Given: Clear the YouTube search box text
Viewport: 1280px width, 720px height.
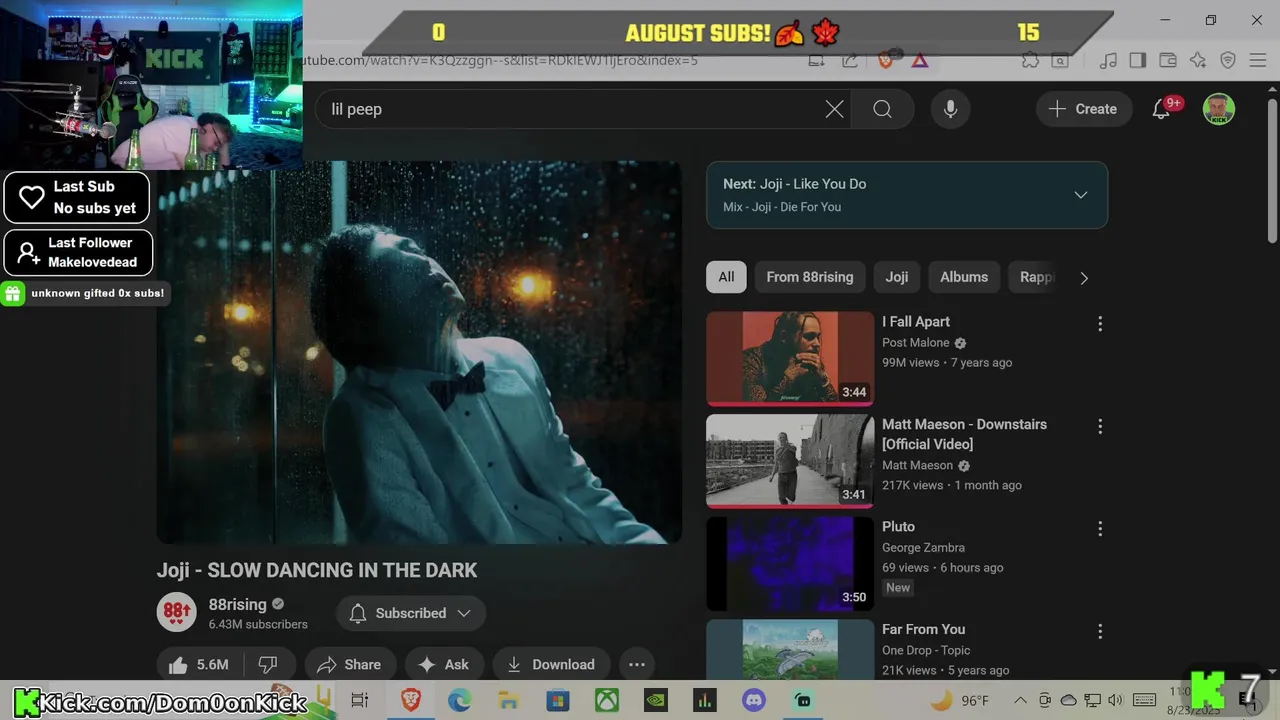Looking at the screenshot, I should (x=834, y=109).
